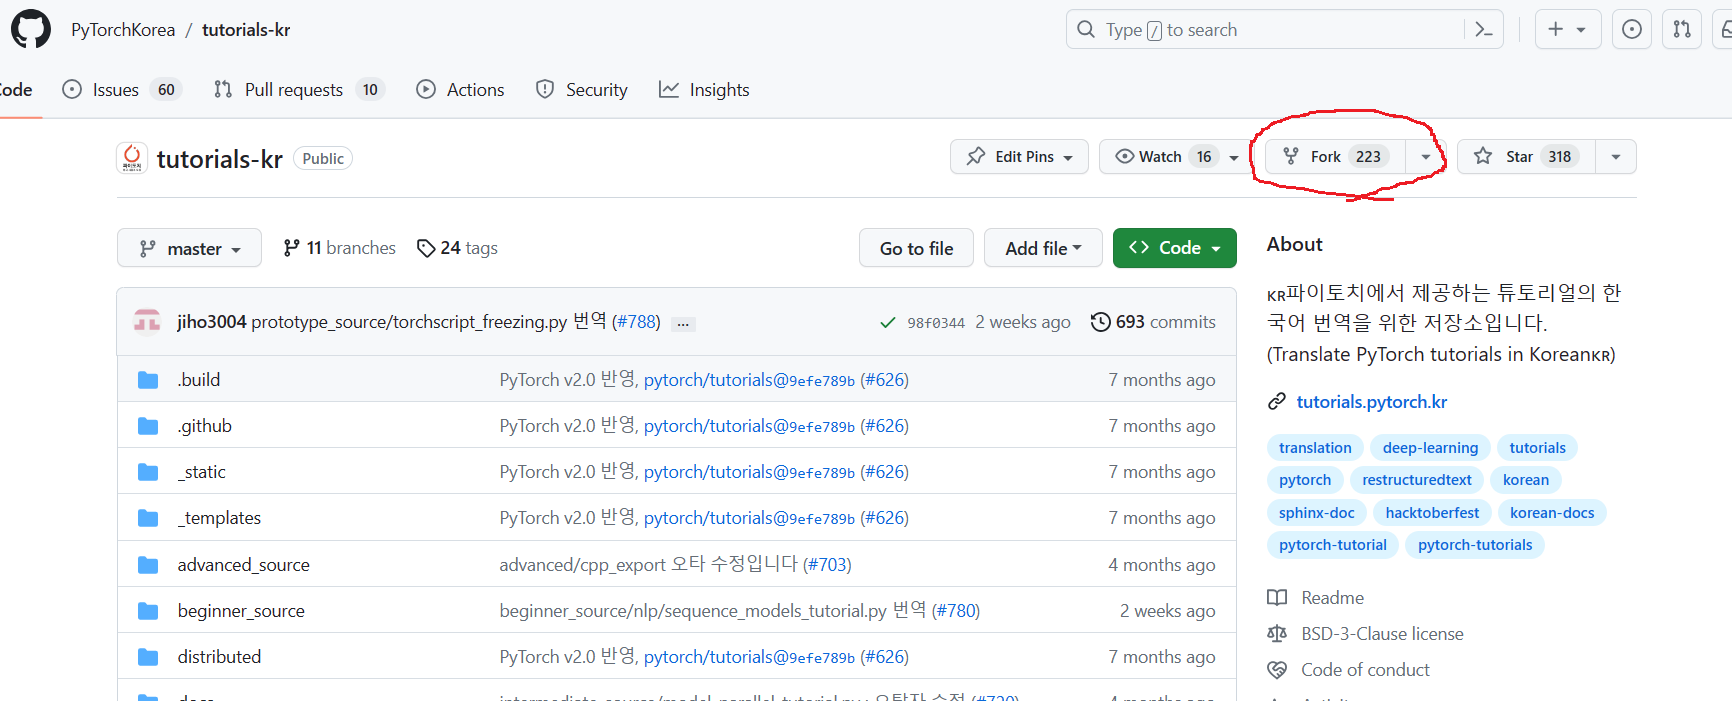Viewport: 1732px width, 701px height.
Task: Open commit hash 98f0344
Action: (x=936, y=323)
